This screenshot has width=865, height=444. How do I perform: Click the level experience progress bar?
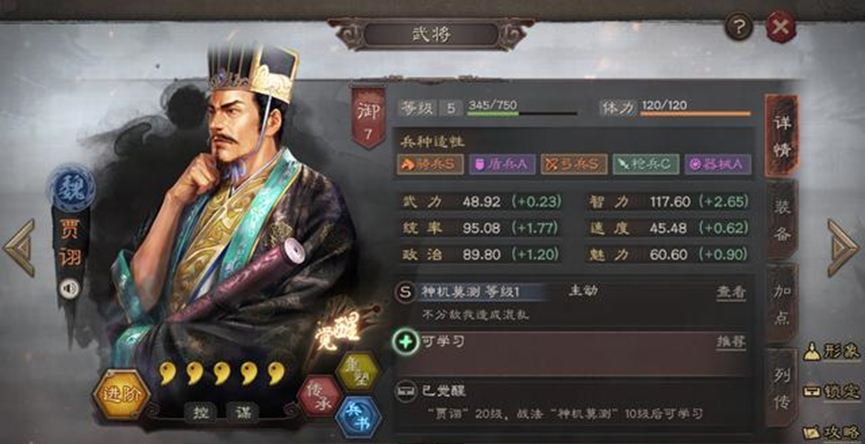click(x=522, y=113)
